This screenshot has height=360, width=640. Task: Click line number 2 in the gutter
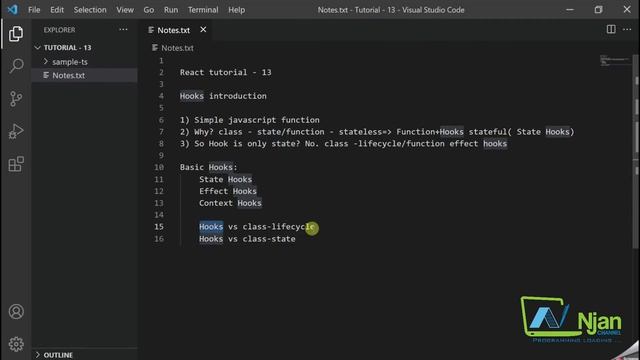[x=161, y=72]
